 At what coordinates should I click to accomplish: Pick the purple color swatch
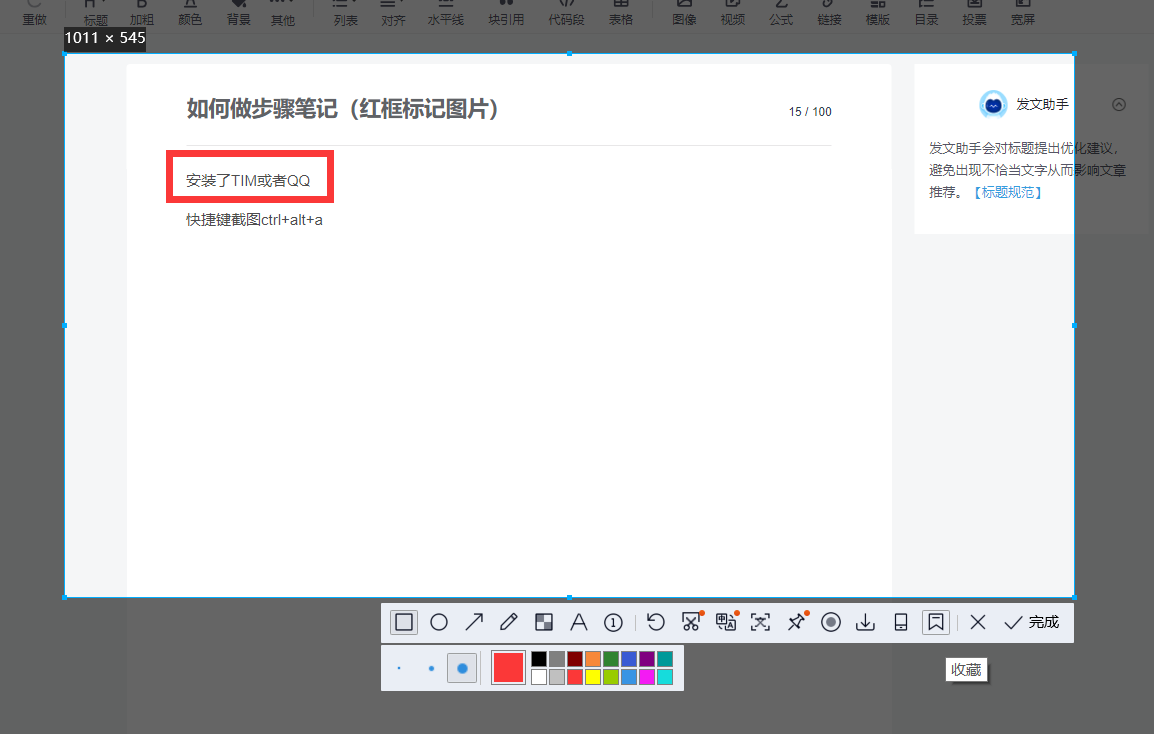tap(647, 659)
